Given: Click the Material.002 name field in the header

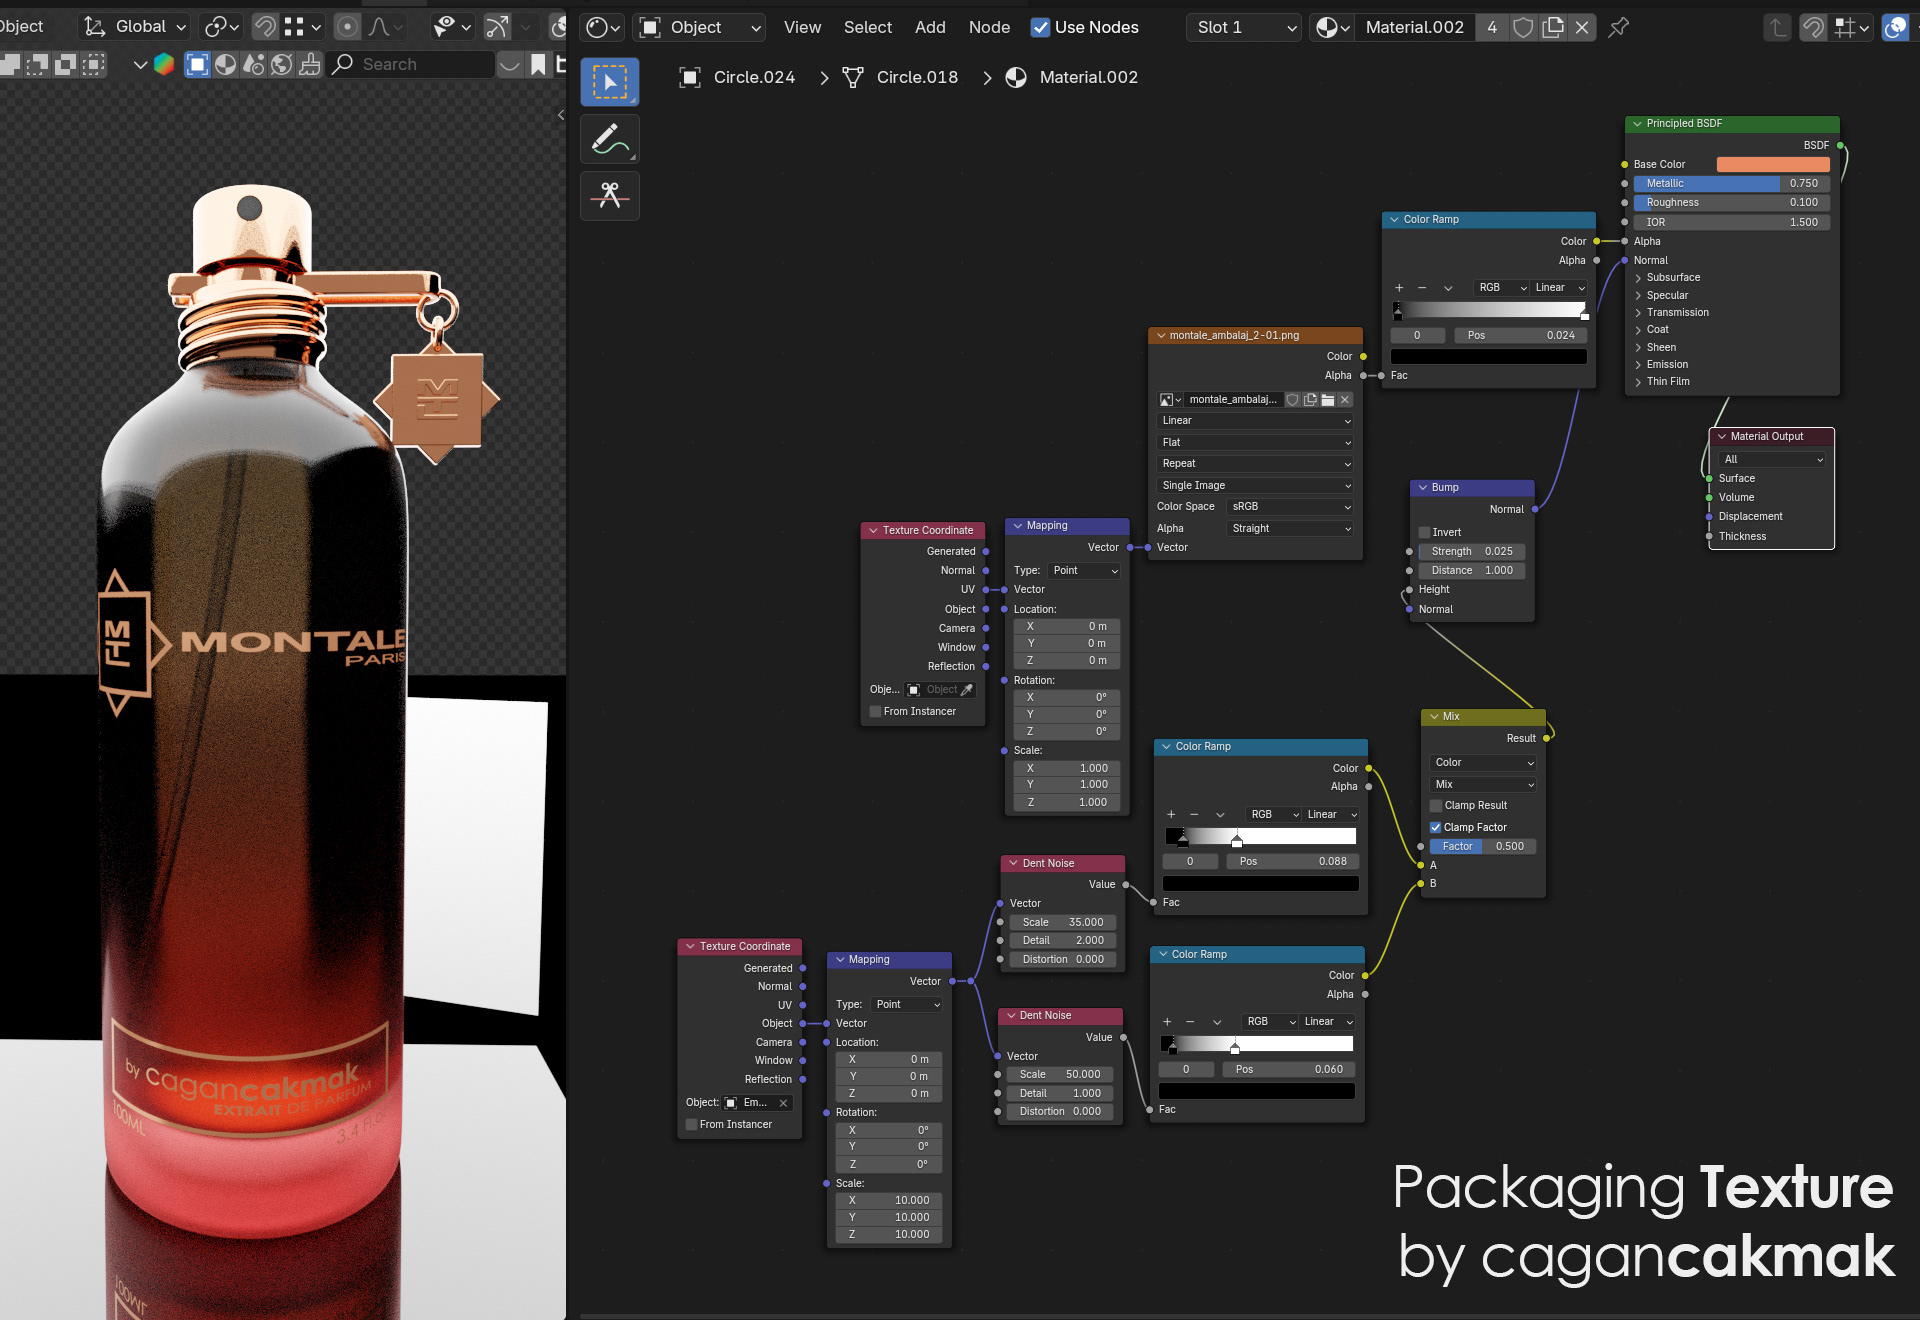Looking at the screenshot, I should coord(1414,27).
